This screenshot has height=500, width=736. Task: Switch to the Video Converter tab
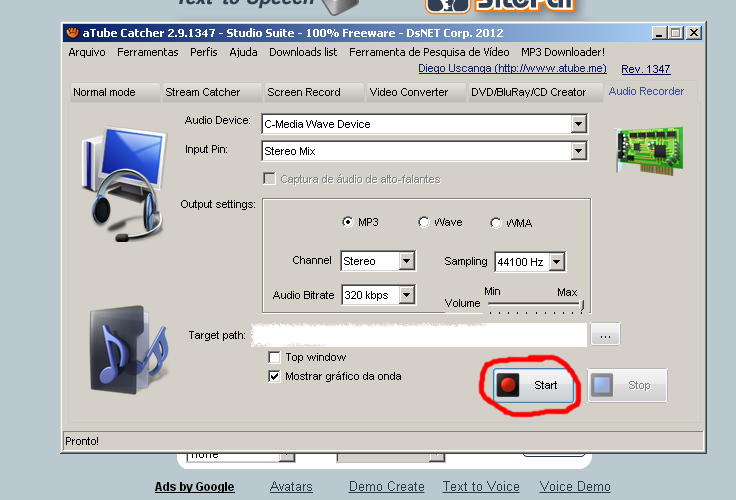point(416,92)
